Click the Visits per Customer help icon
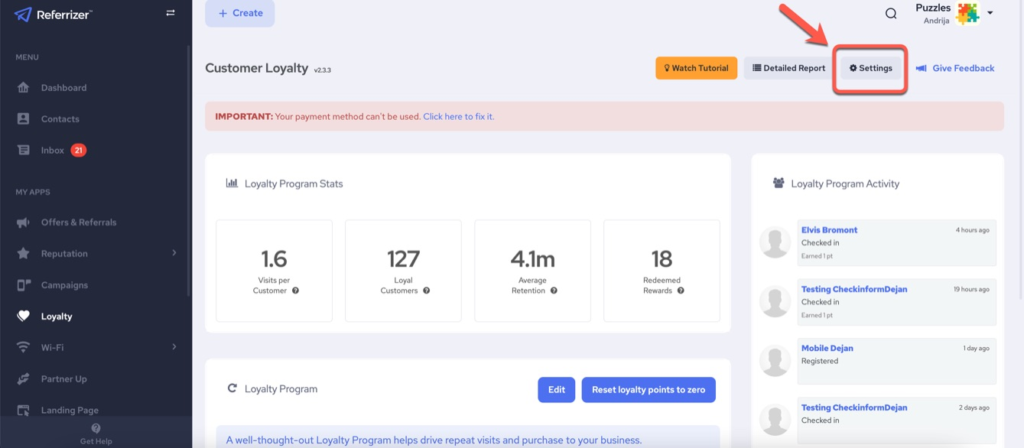Viewport: 1024px width, 448px height. [296, 291]
